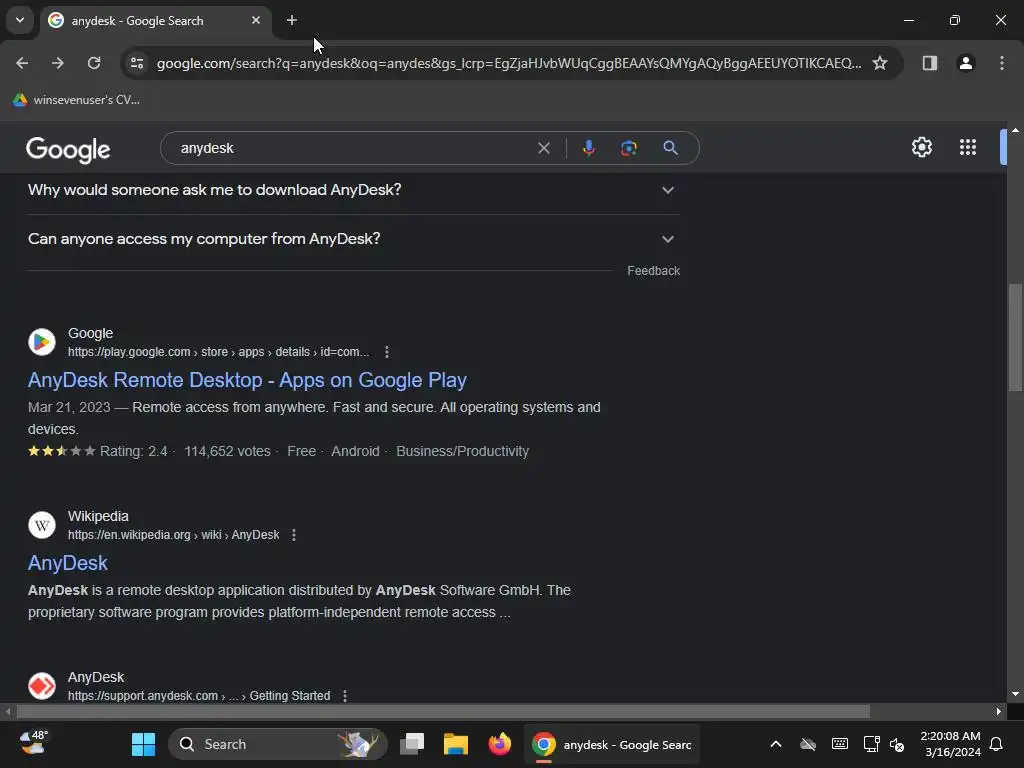Open AnyDesk Remote Desktop Google Play result
1024x768 pixels.
click(247, 380)
